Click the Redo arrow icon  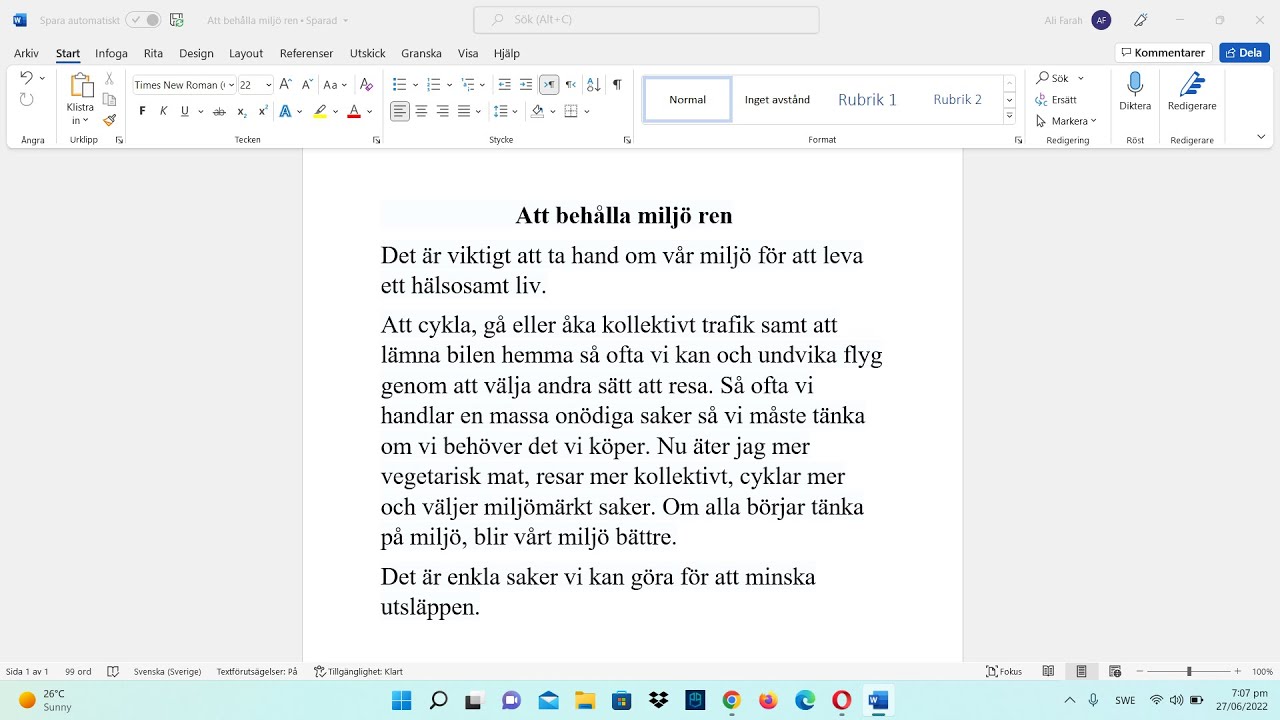(x=27, y=99)
